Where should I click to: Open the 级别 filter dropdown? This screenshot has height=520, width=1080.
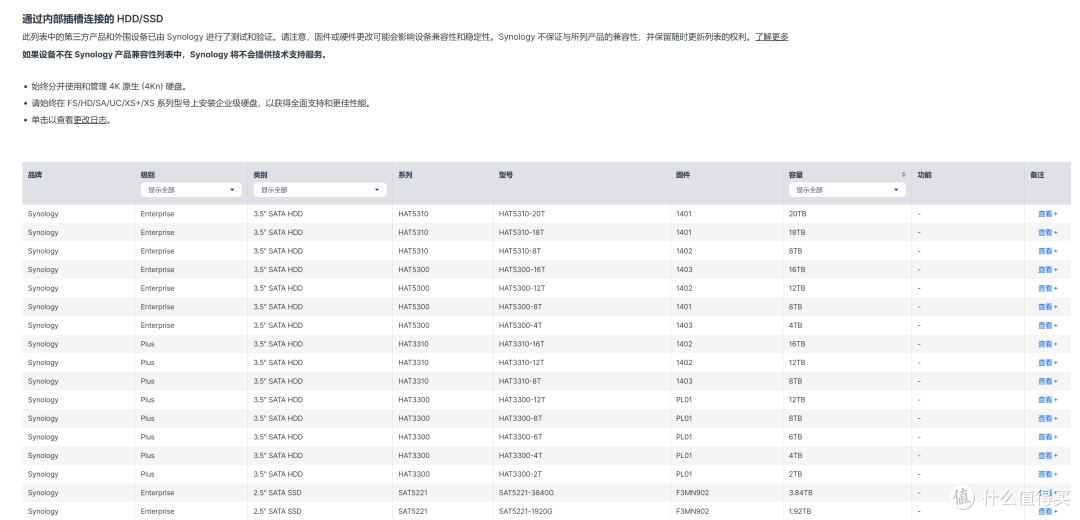191,189
